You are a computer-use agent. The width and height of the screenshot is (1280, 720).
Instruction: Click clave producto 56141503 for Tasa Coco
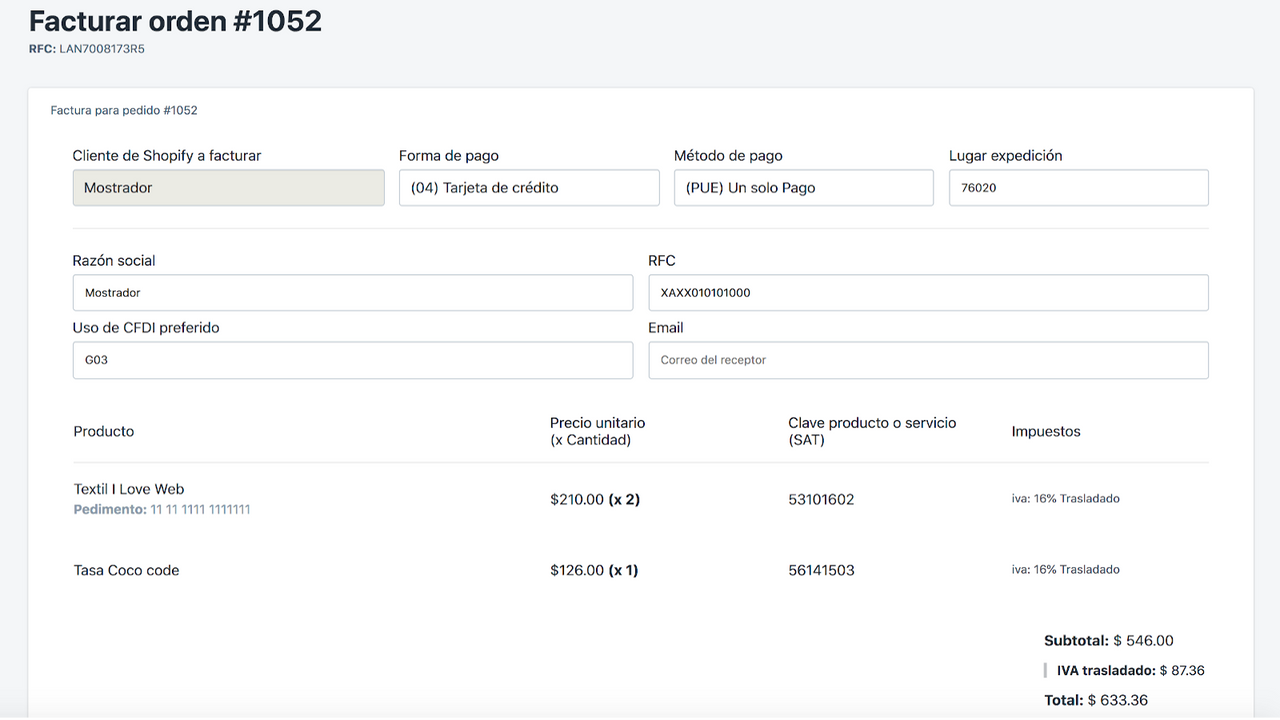point(820,570)
